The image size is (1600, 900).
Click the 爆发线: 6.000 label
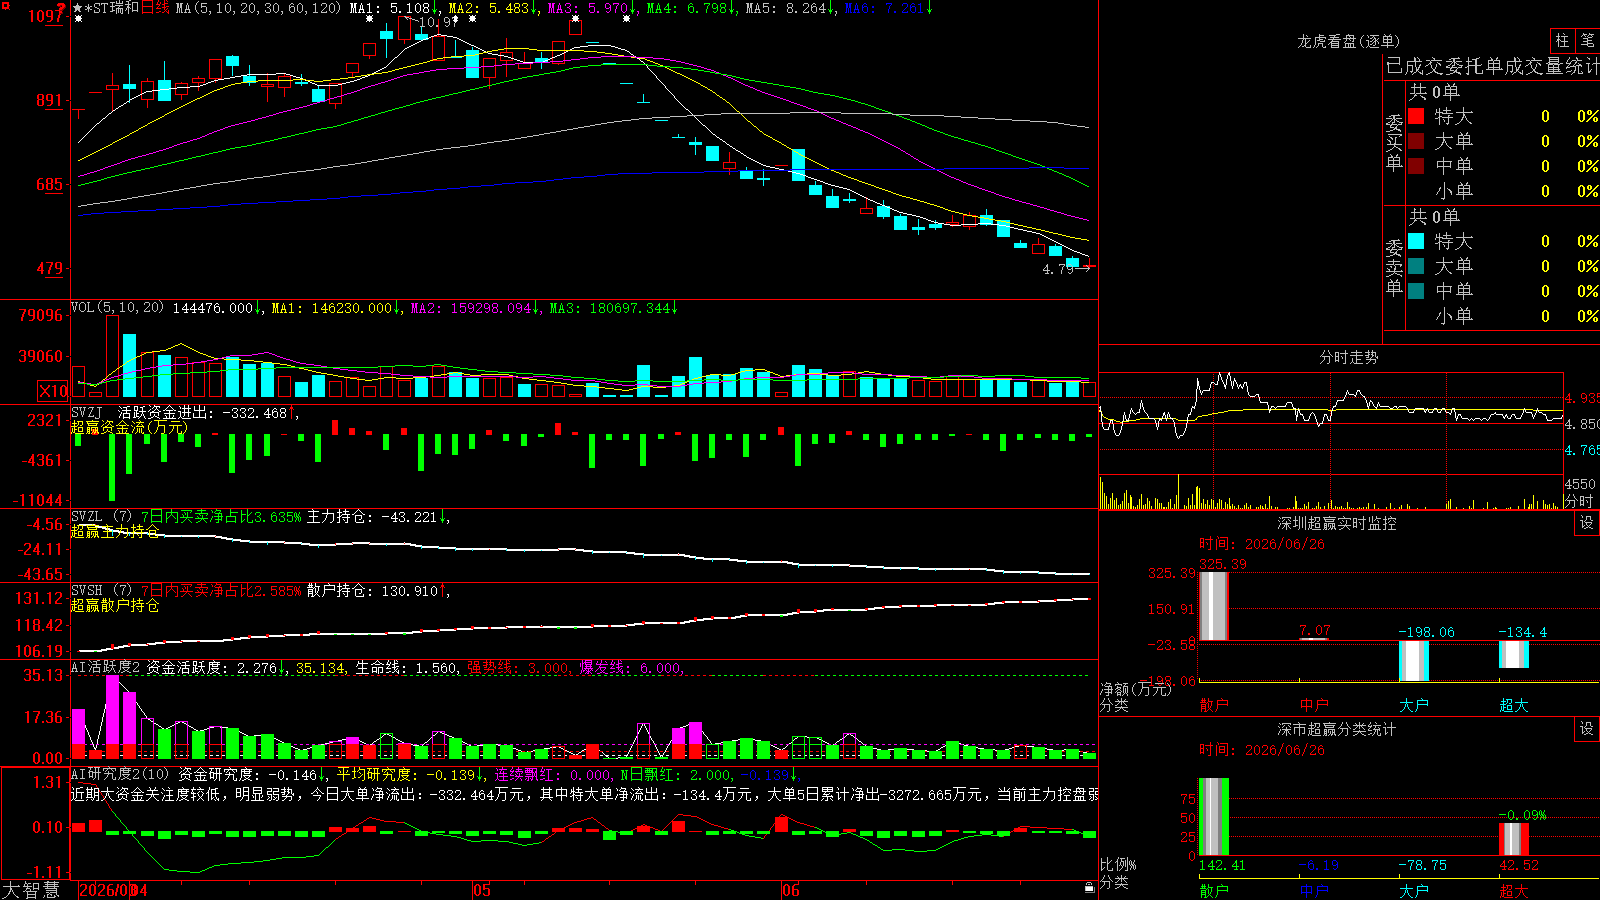click(631, 667)
